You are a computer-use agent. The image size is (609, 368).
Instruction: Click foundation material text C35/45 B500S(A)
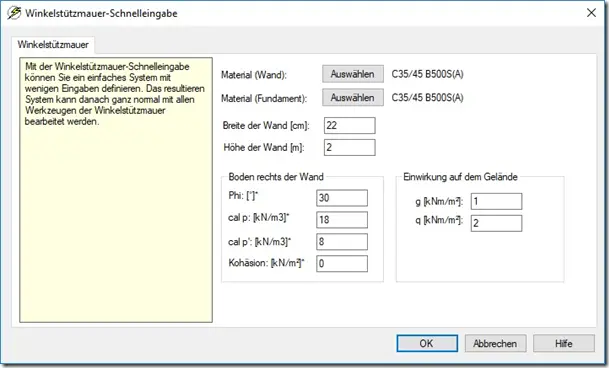click(427, 98)
